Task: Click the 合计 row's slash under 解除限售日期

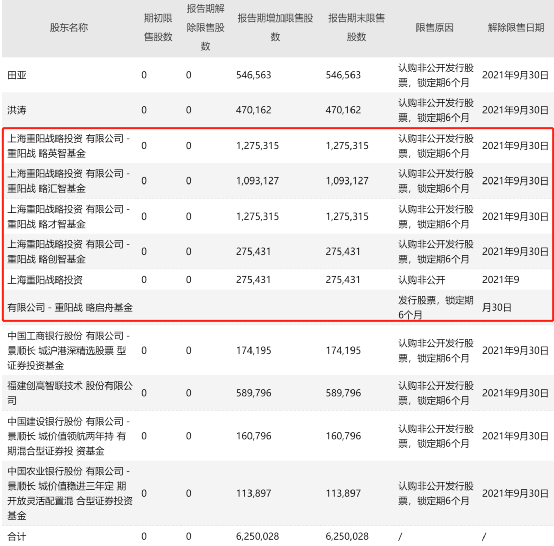Action: click(x=484, y=536)
